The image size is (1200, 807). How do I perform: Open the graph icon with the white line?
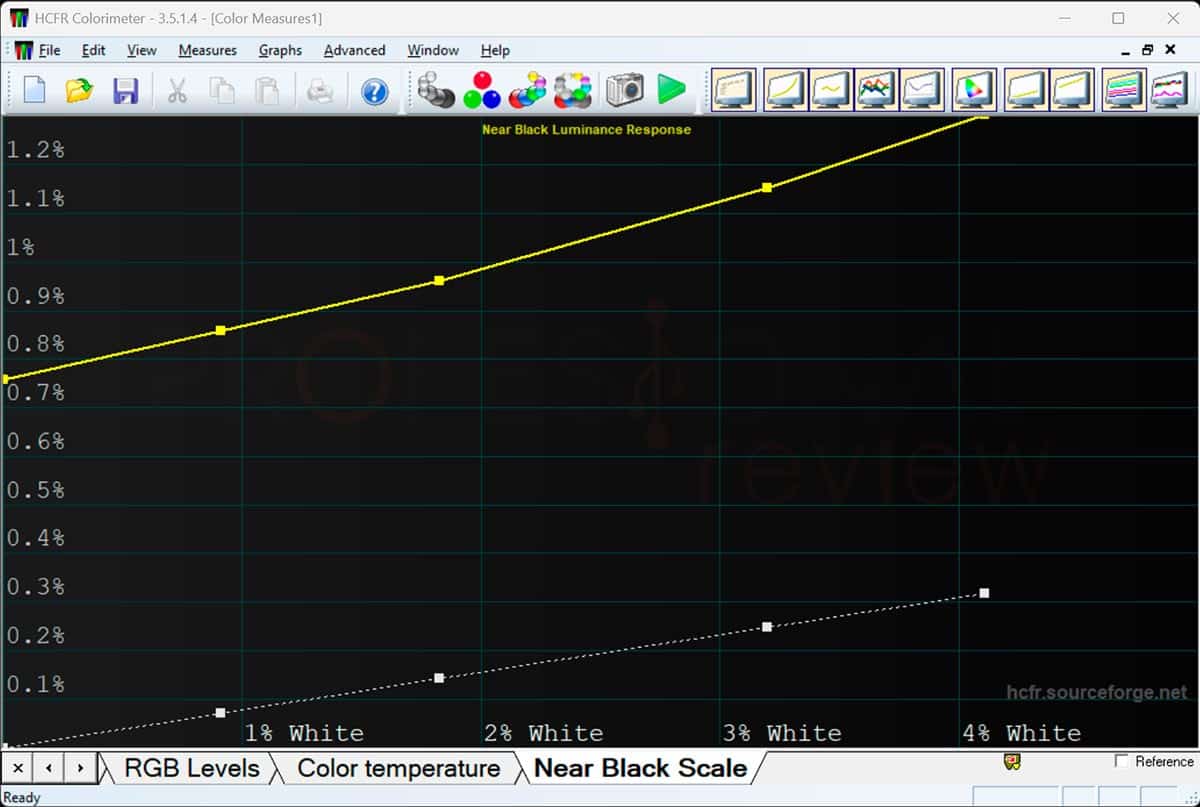click(x=921, y=90)
